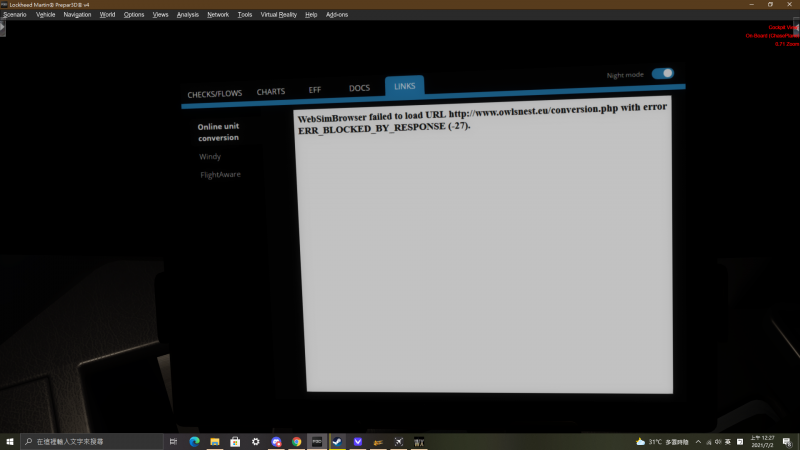800x450 pixels.
Task: Show hidden system tray icons
Action: [x=698, y=442]
